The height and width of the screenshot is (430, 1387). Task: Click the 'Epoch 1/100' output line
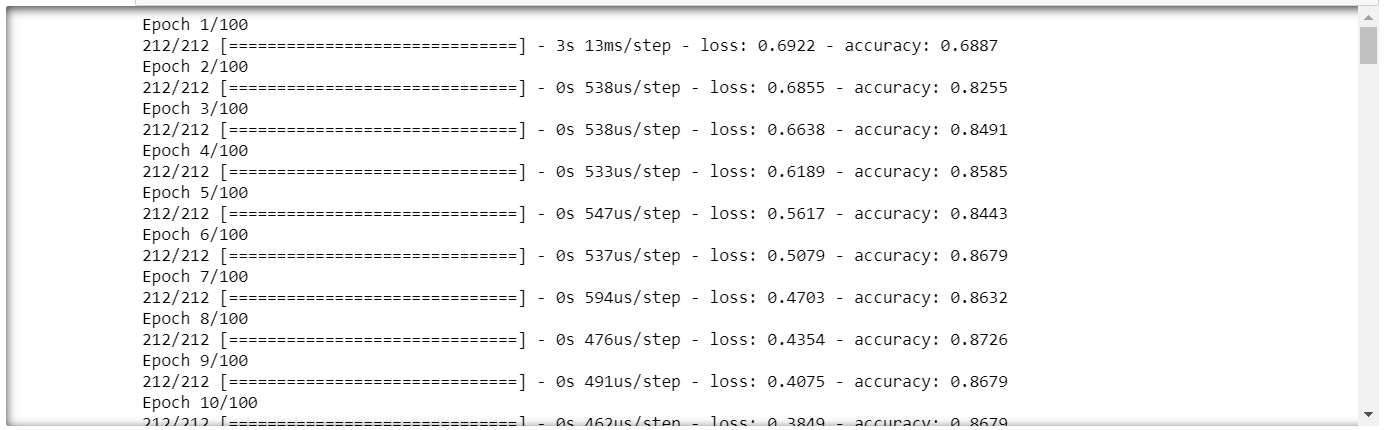tap(195, 24)
